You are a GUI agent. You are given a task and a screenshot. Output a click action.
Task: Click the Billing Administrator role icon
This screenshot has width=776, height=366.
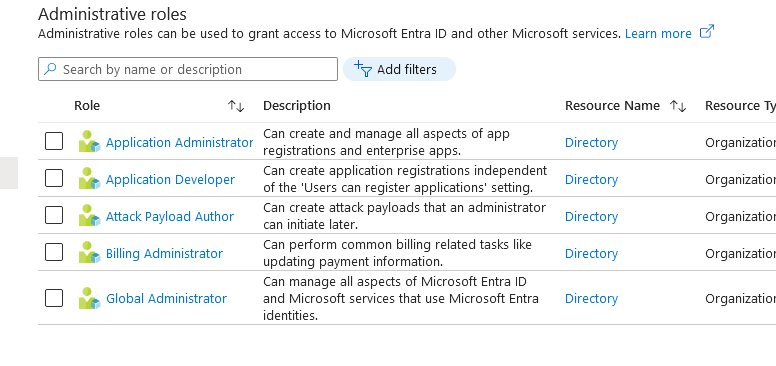coord(90,253)
